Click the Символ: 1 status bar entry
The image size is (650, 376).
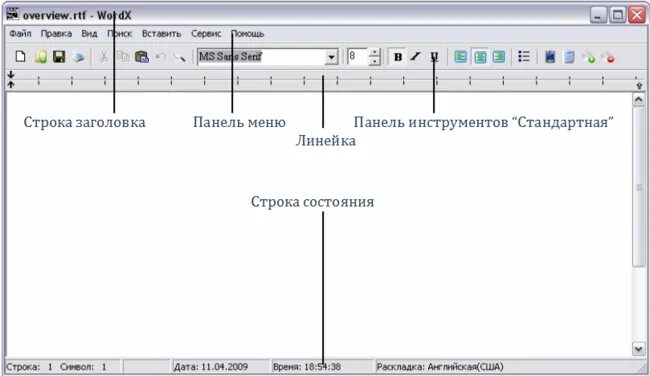coord(83,367)
